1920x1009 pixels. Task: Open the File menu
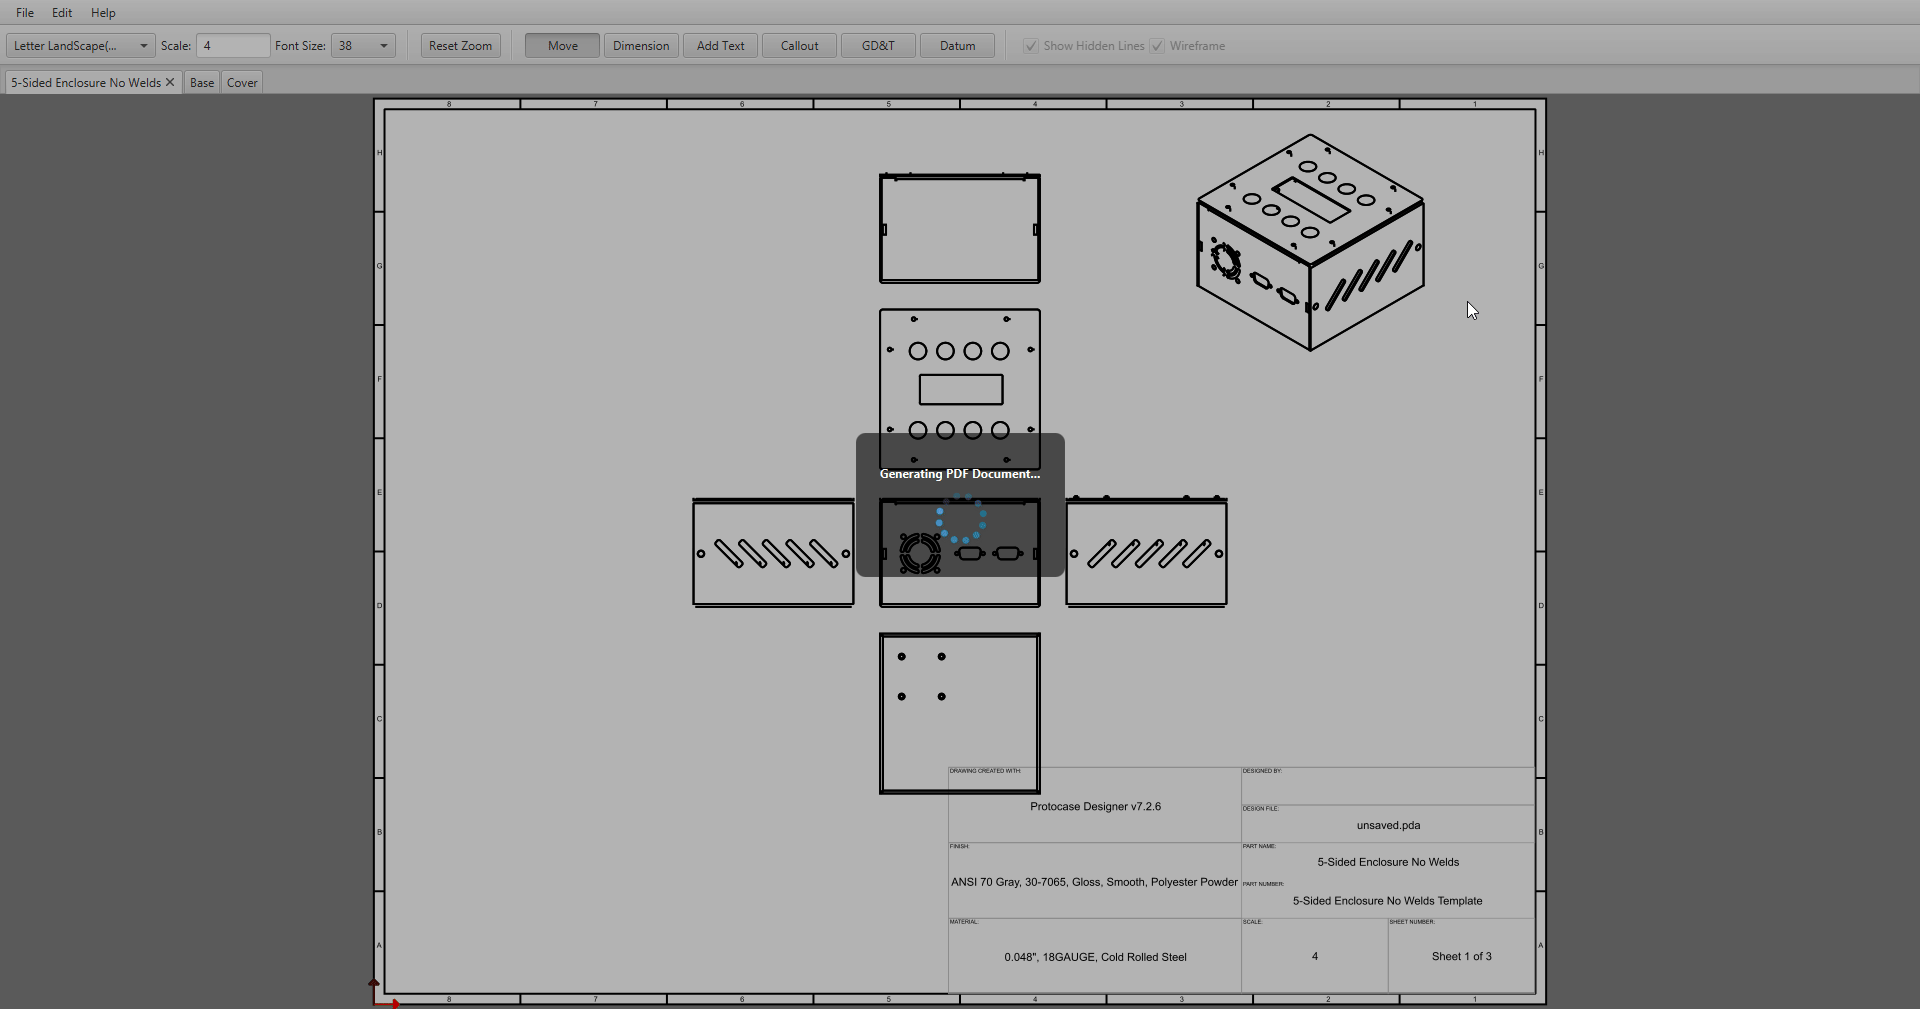tap(25, 13)
